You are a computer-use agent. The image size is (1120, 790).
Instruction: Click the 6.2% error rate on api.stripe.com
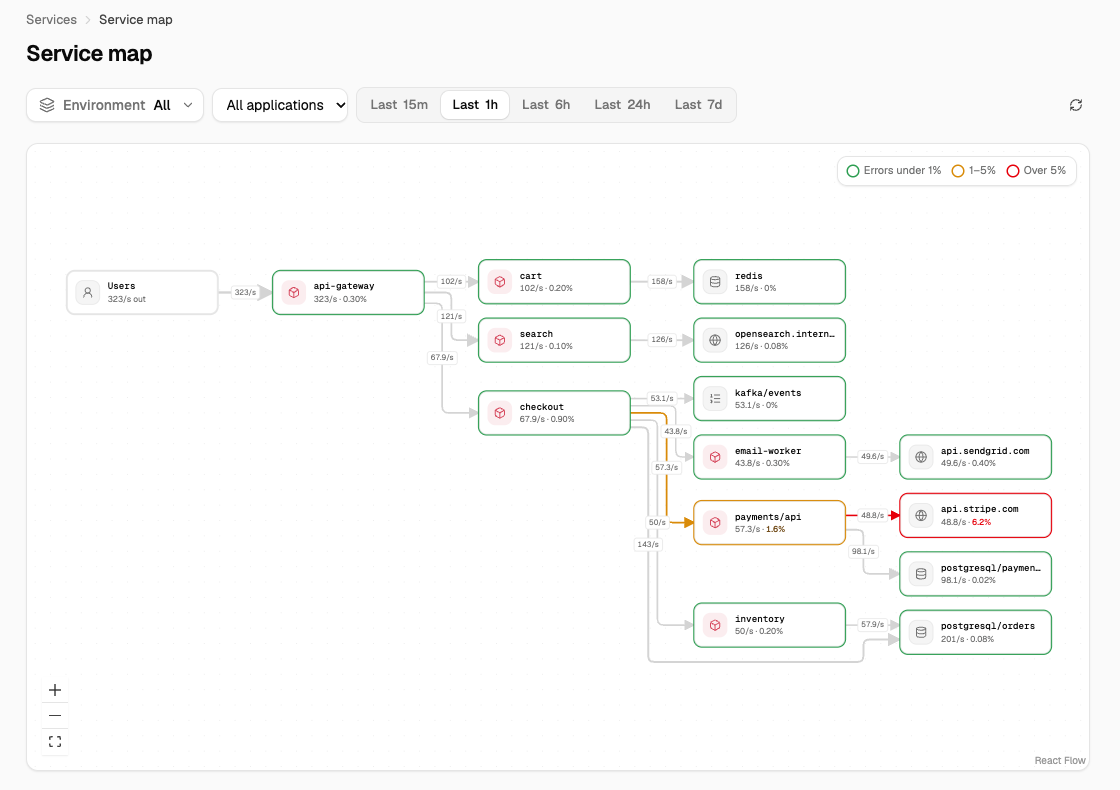981,522
